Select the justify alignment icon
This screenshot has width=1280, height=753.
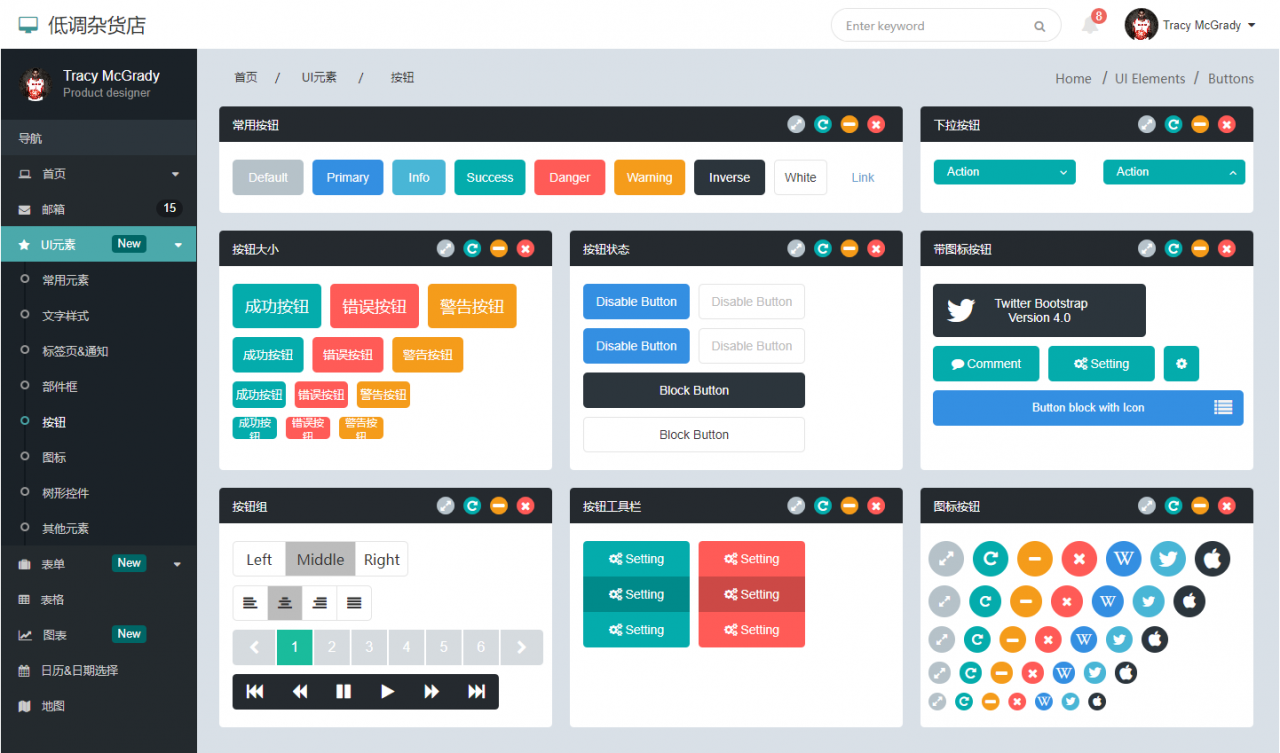click(x=354, y=603)
